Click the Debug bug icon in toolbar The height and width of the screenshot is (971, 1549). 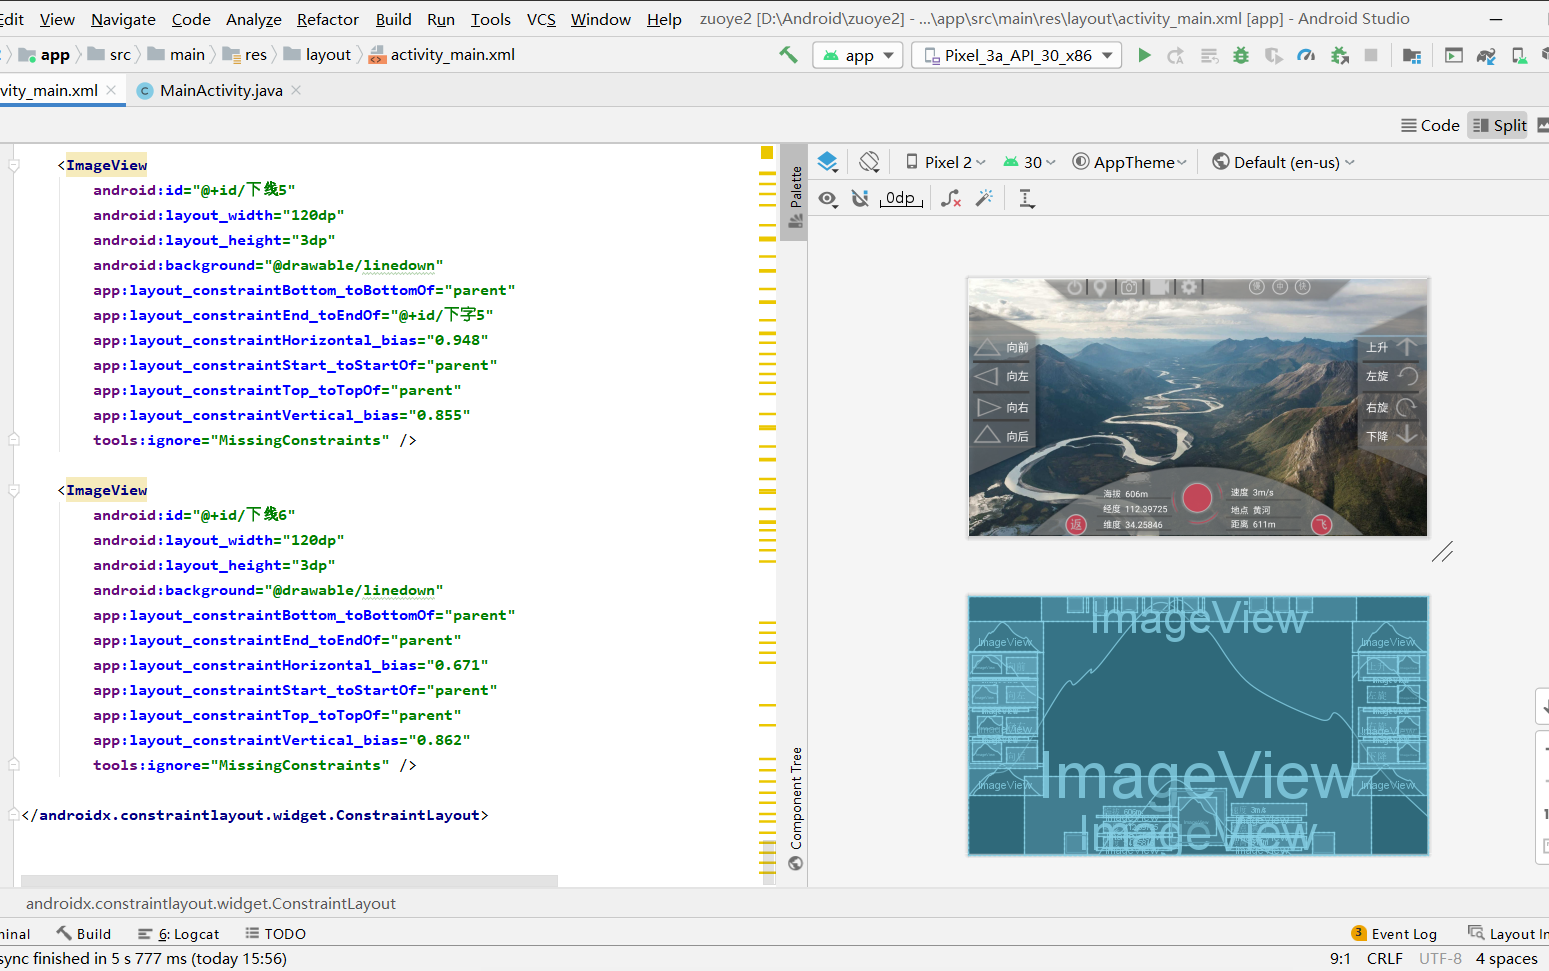tap(1241, 54)
